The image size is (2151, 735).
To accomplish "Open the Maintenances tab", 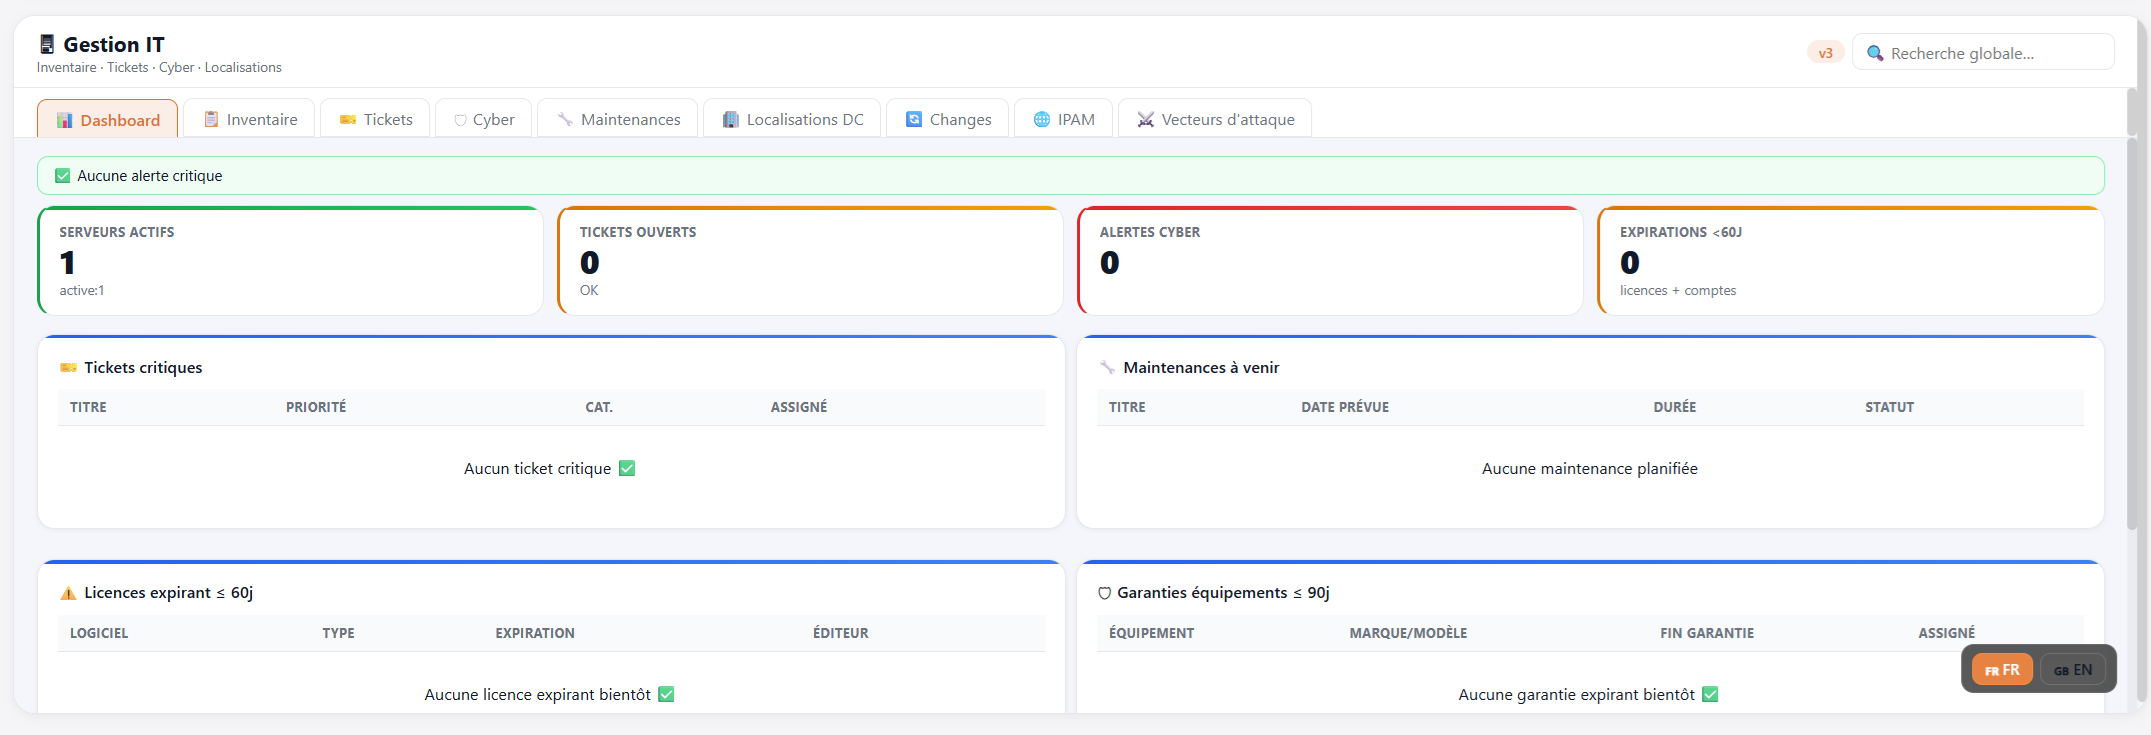I will click(x=618, y=119).
